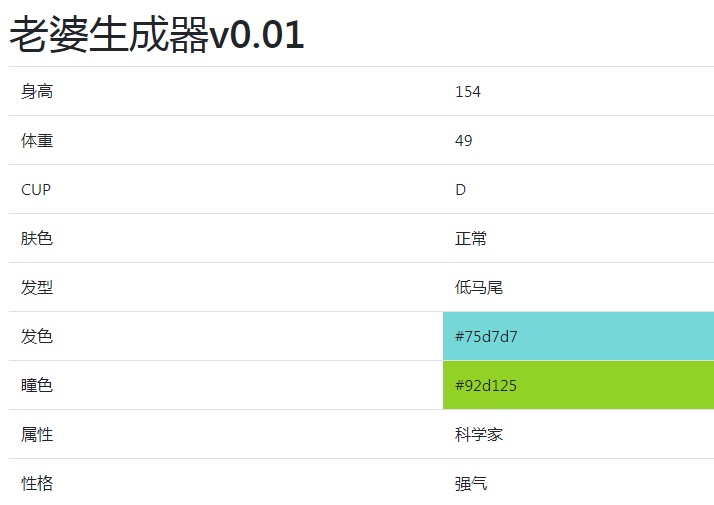
Task: Click the hairstyle value 低马尾
Action: point(479,287)
